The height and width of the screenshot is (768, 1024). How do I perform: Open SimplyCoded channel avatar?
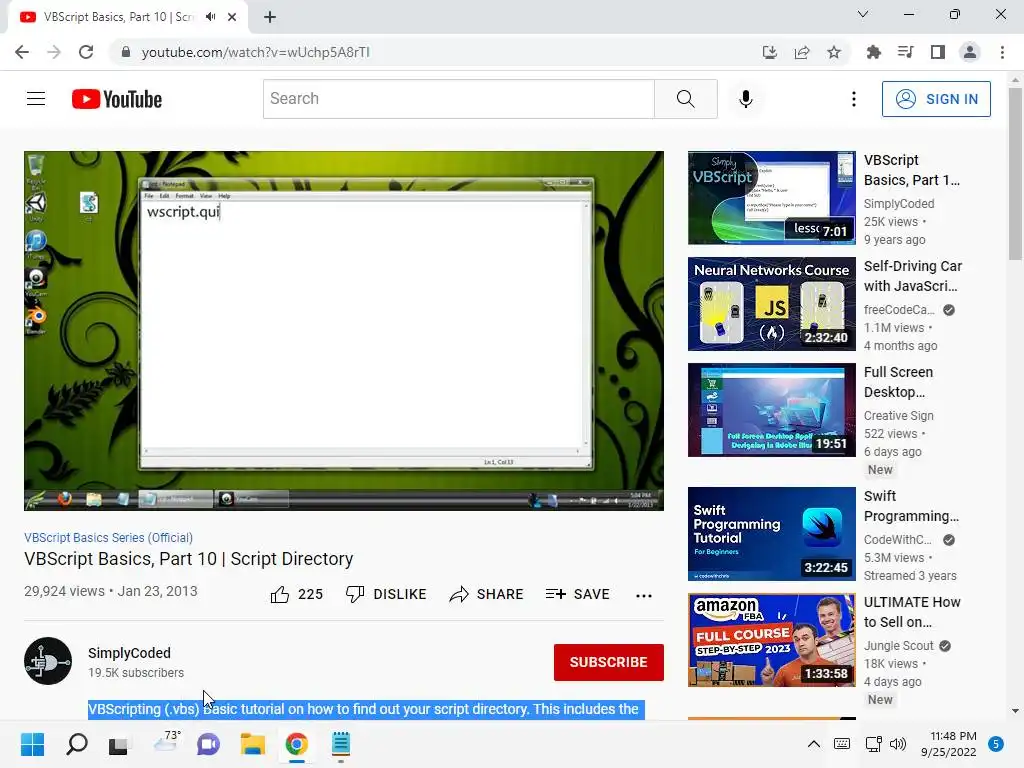48,661
